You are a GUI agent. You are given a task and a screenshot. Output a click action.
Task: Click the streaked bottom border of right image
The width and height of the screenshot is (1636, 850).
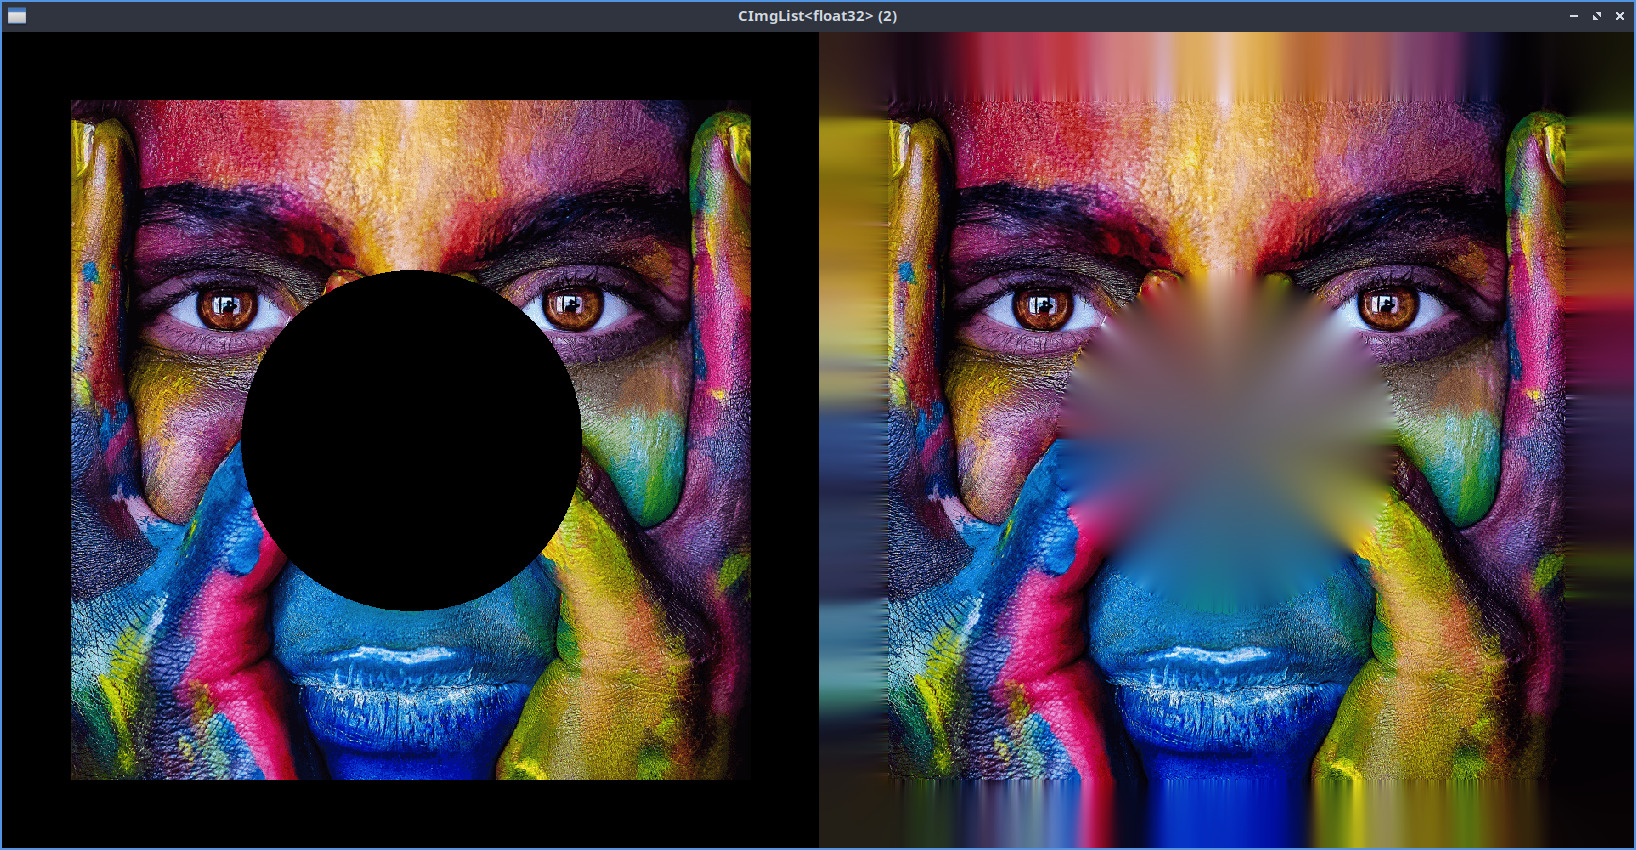coord(1227,814)
